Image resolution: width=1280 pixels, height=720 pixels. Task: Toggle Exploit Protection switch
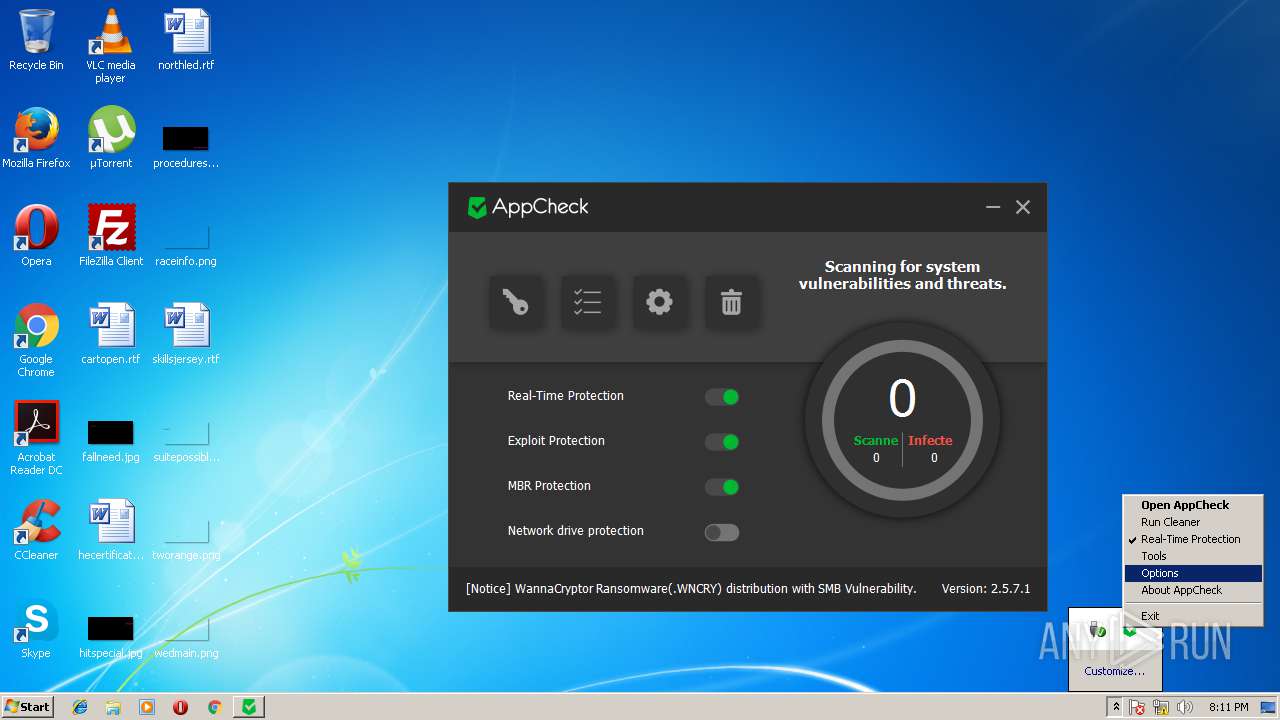pos(722,442)
